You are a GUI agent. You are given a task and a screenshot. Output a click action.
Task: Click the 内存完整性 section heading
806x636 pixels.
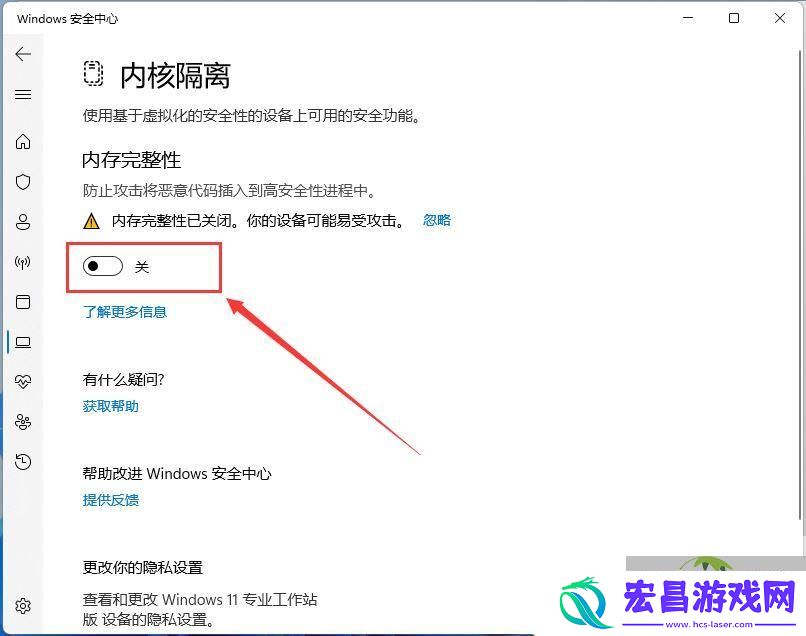132,160
